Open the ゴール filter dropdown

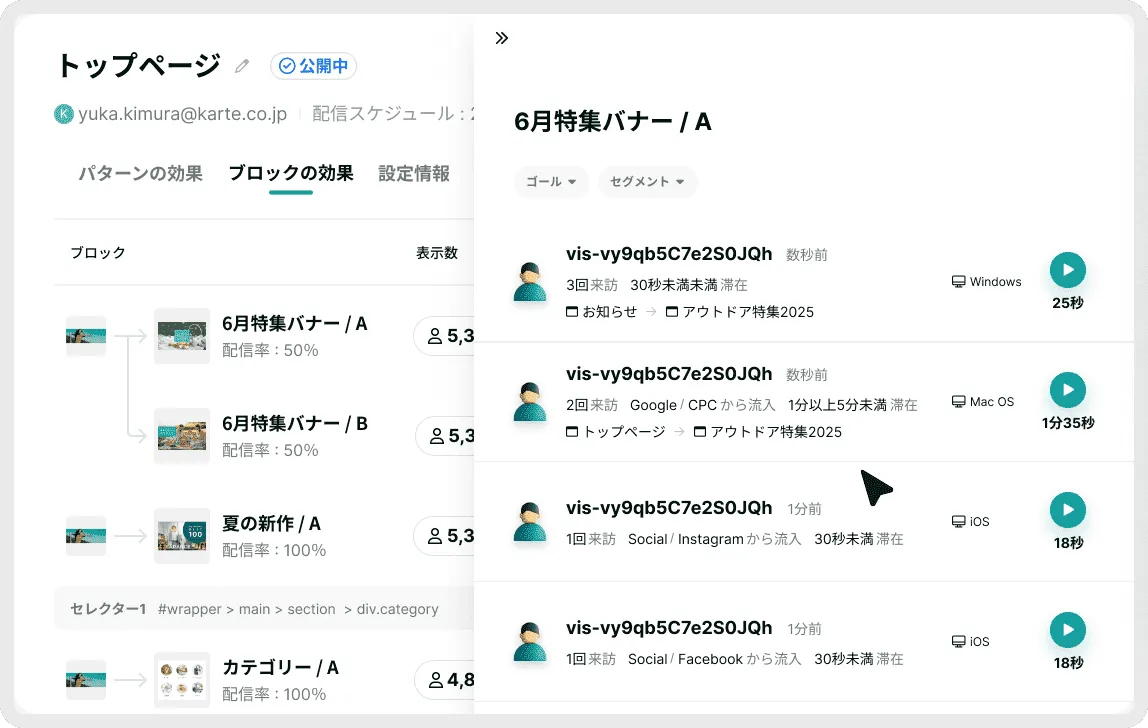[551, 182]
